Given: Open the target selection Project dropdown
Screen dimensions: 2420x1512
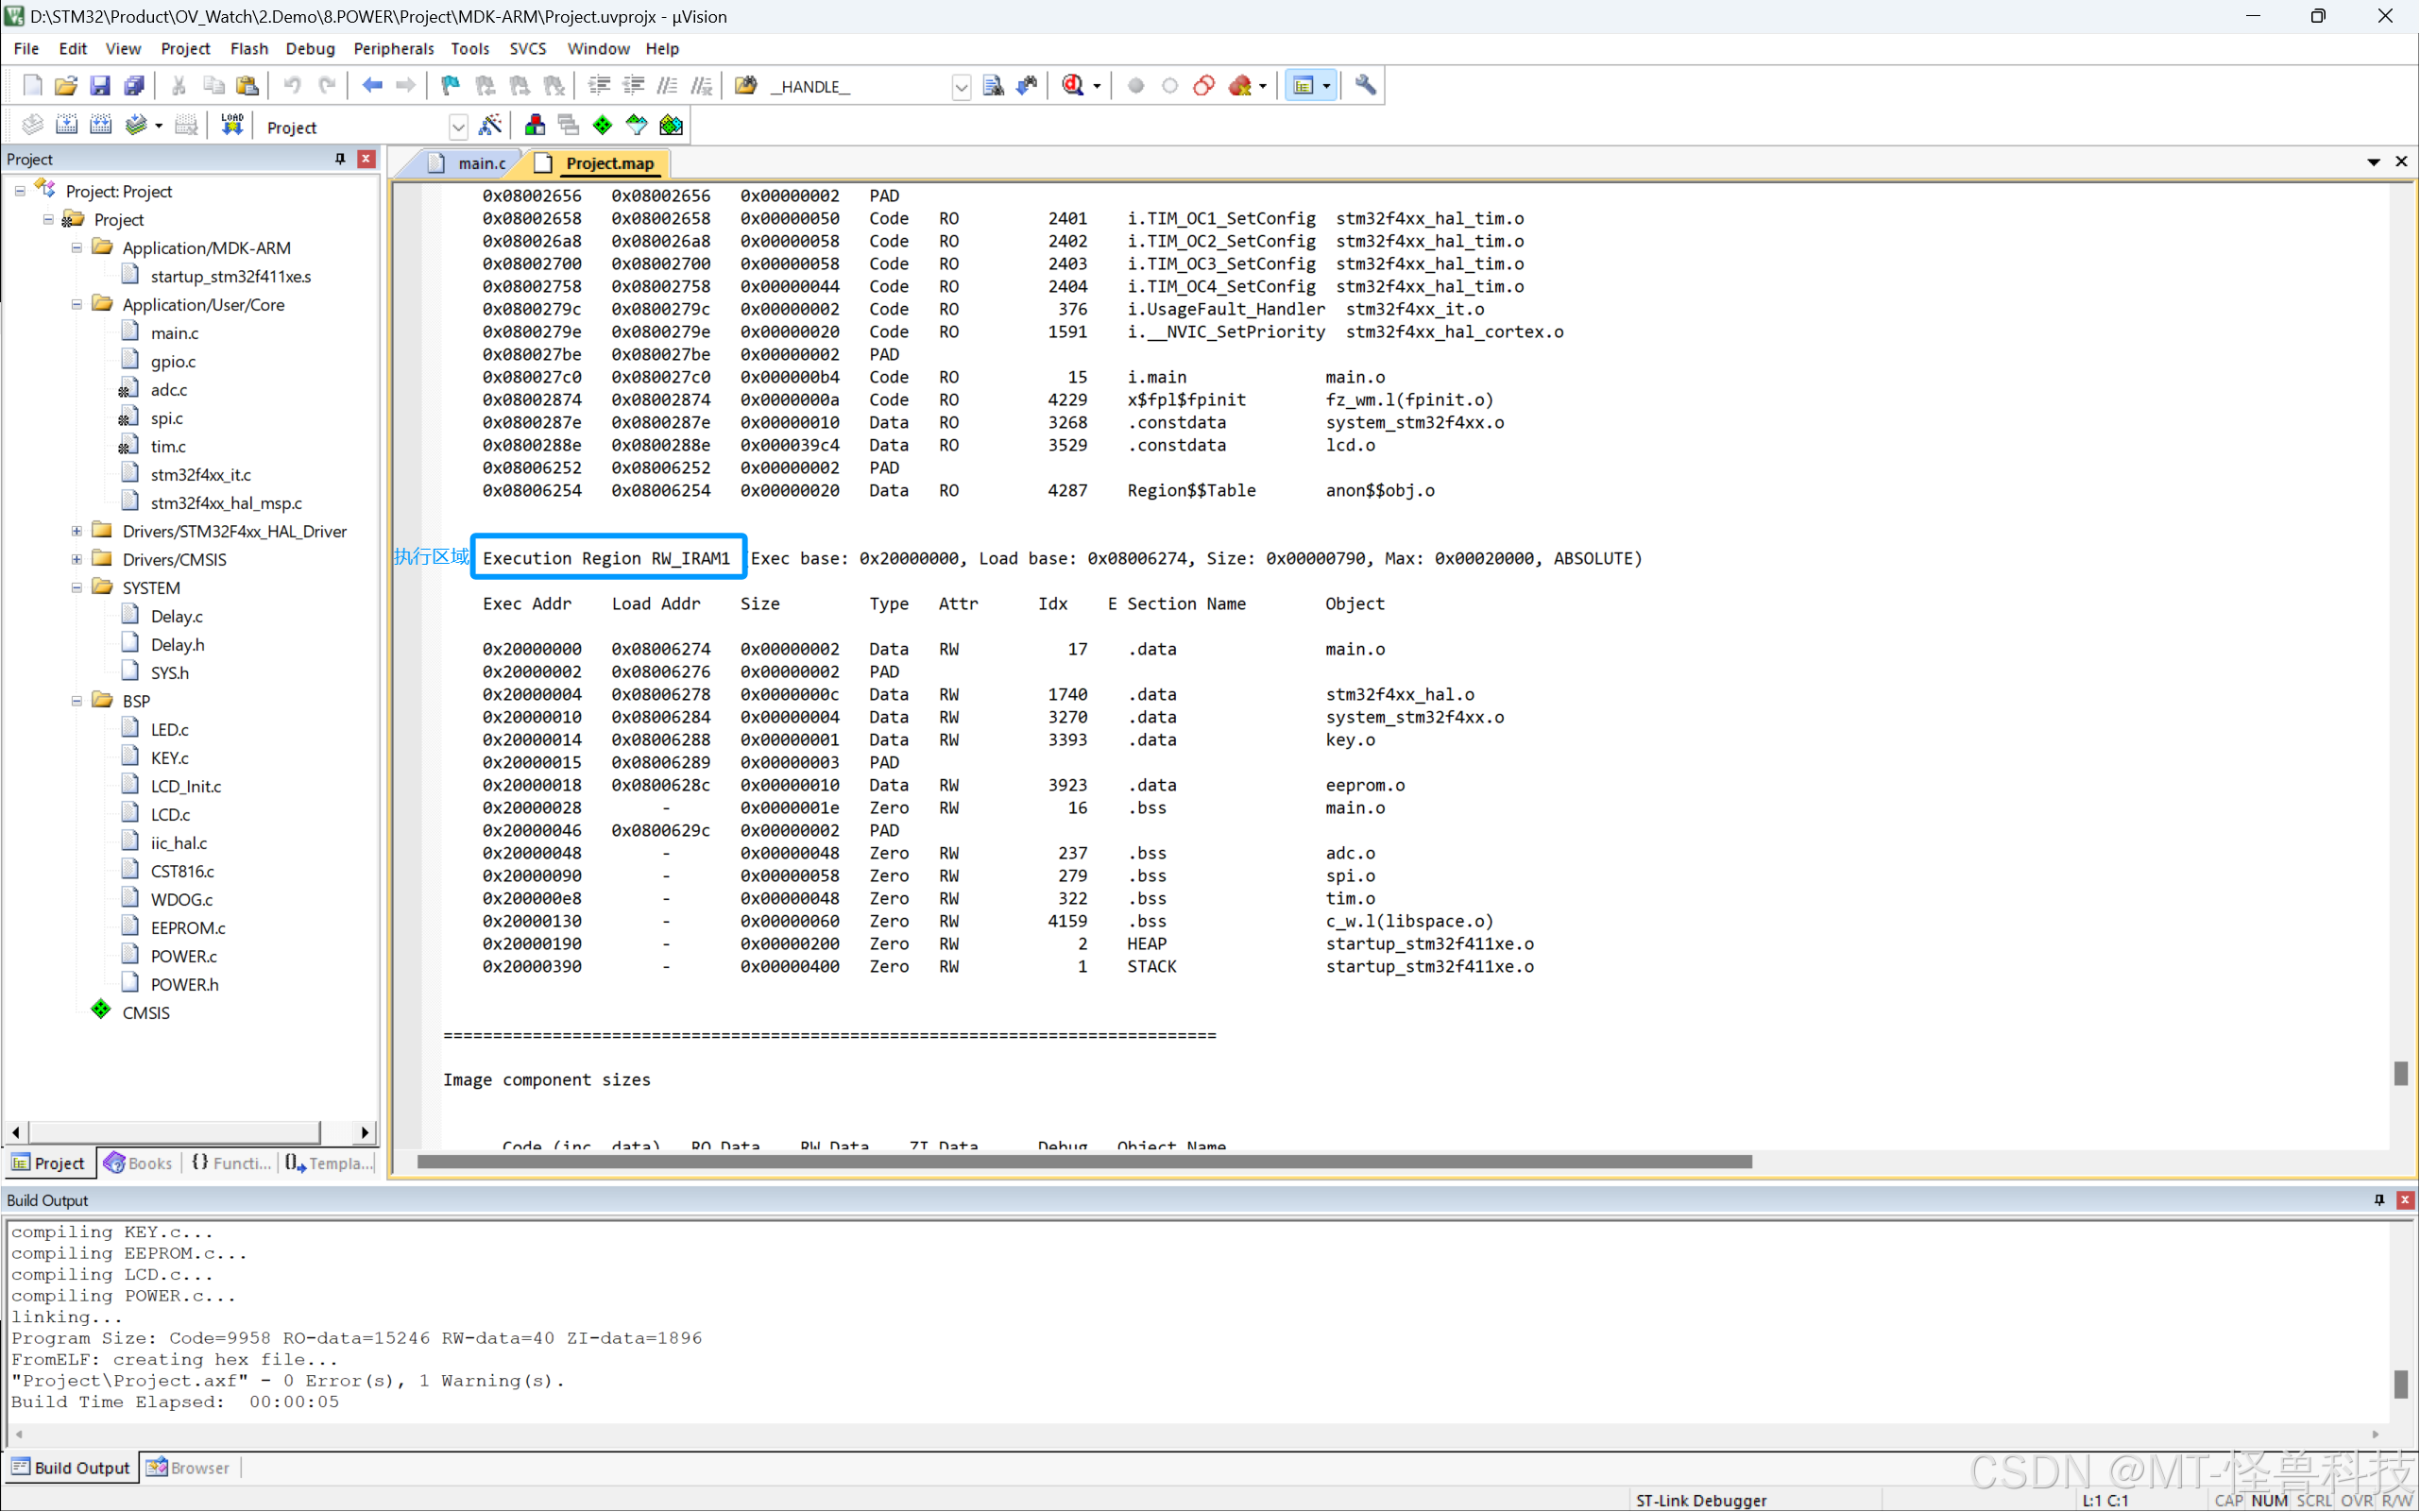Looking at the screenshot, I should [458, 127].
